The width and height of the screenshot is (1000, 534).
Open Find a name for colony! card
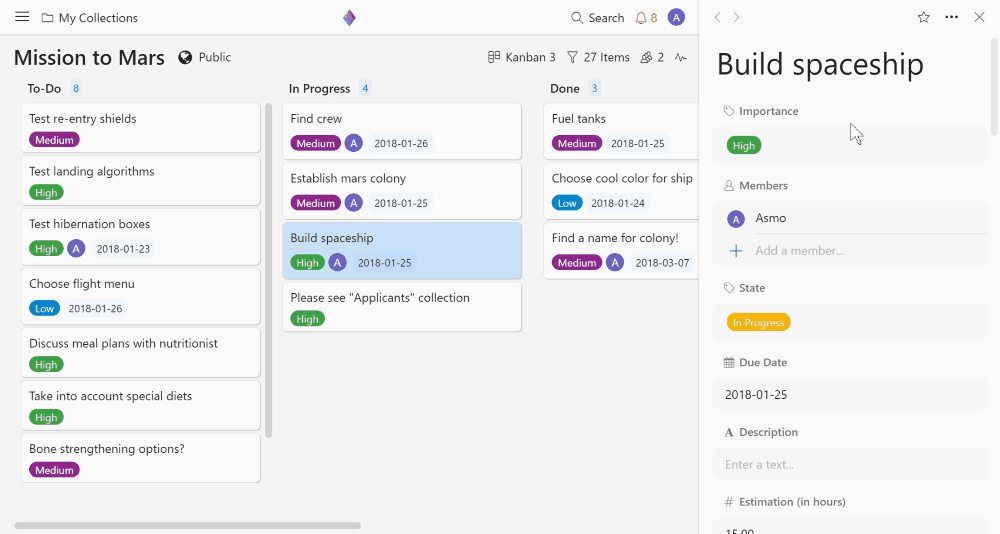point(622,251)
